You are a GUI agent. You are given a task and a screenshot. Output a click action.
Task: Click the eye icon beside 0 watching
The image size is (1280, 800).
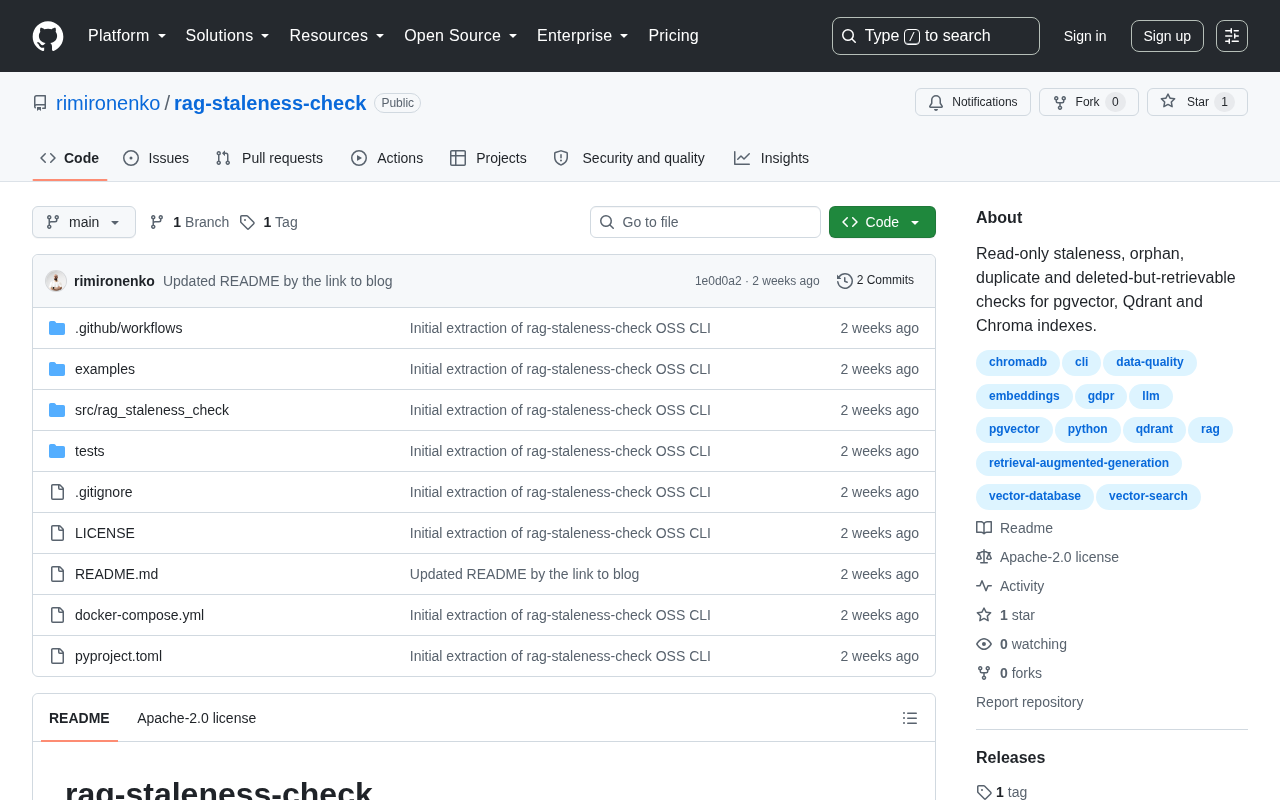(984, 644)
